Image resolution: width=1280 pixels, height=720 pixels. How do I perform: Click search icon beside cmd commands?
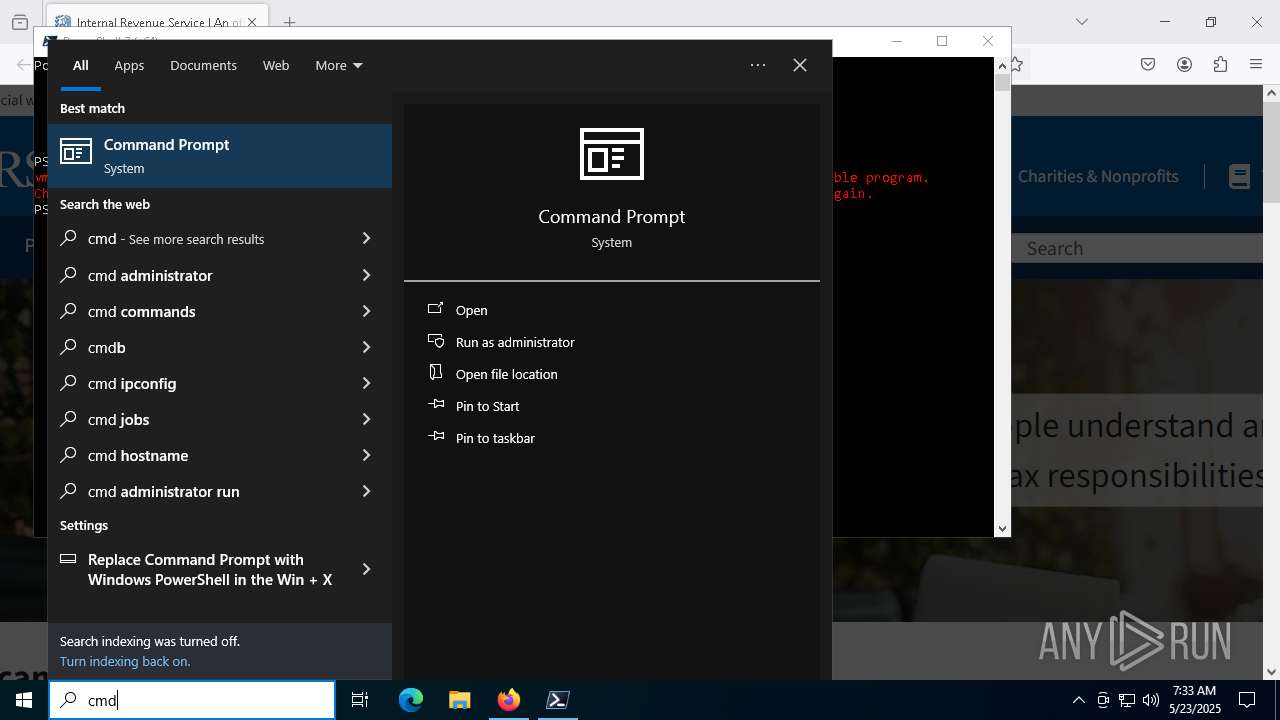(x=69, y=311)
